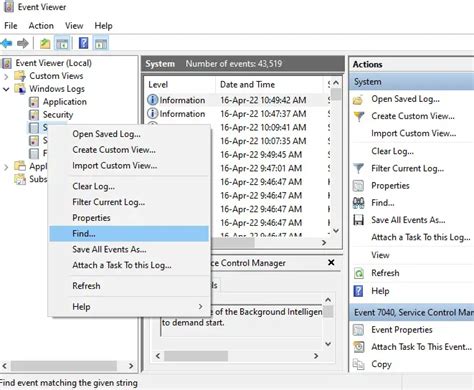
Task: Click the blue Help toolbar icon
Action: (x=83, y=43)
